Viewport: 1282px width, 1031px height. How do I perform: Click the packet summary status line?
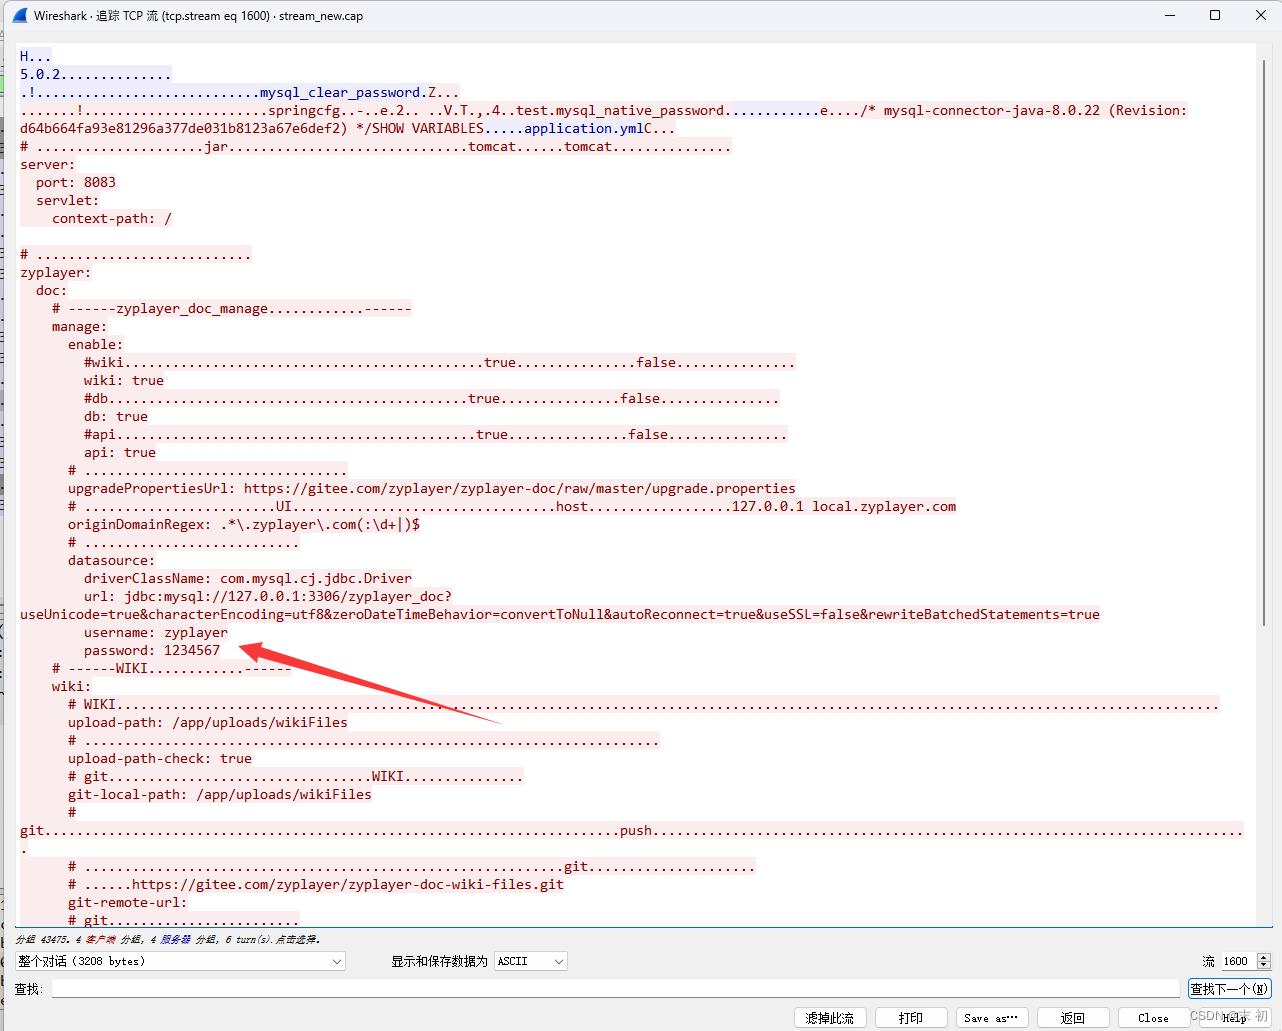(x=167, y=939)
